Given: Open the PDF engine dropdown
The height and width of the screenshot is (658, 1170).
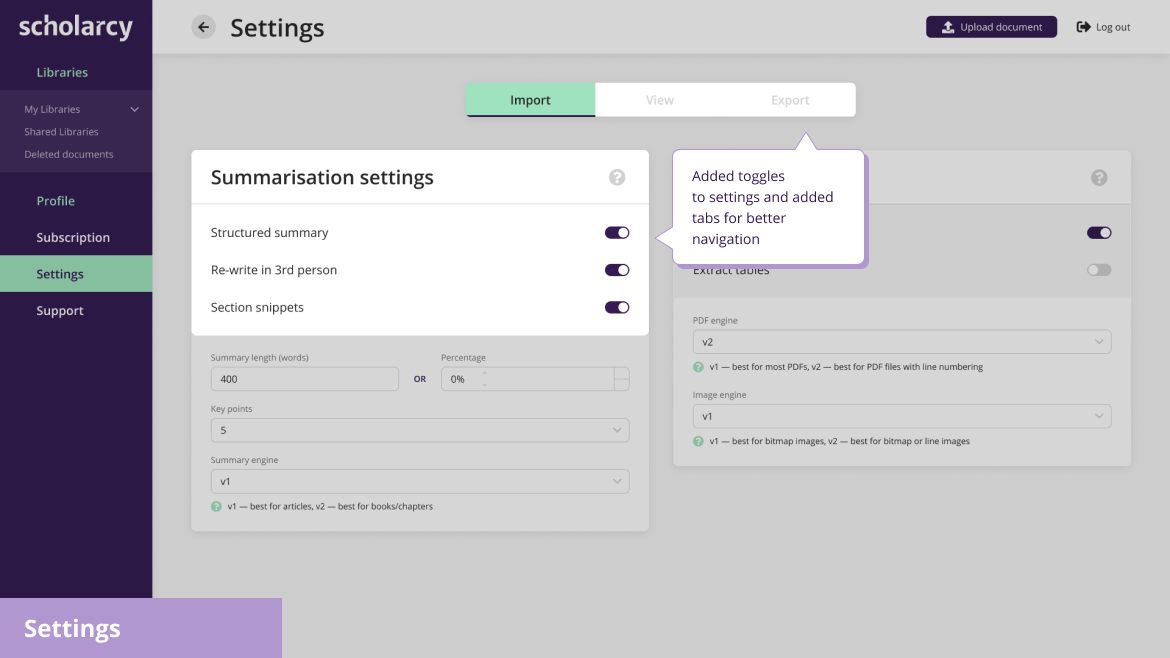Looking at the screenshot, I should tap(901, 342).
